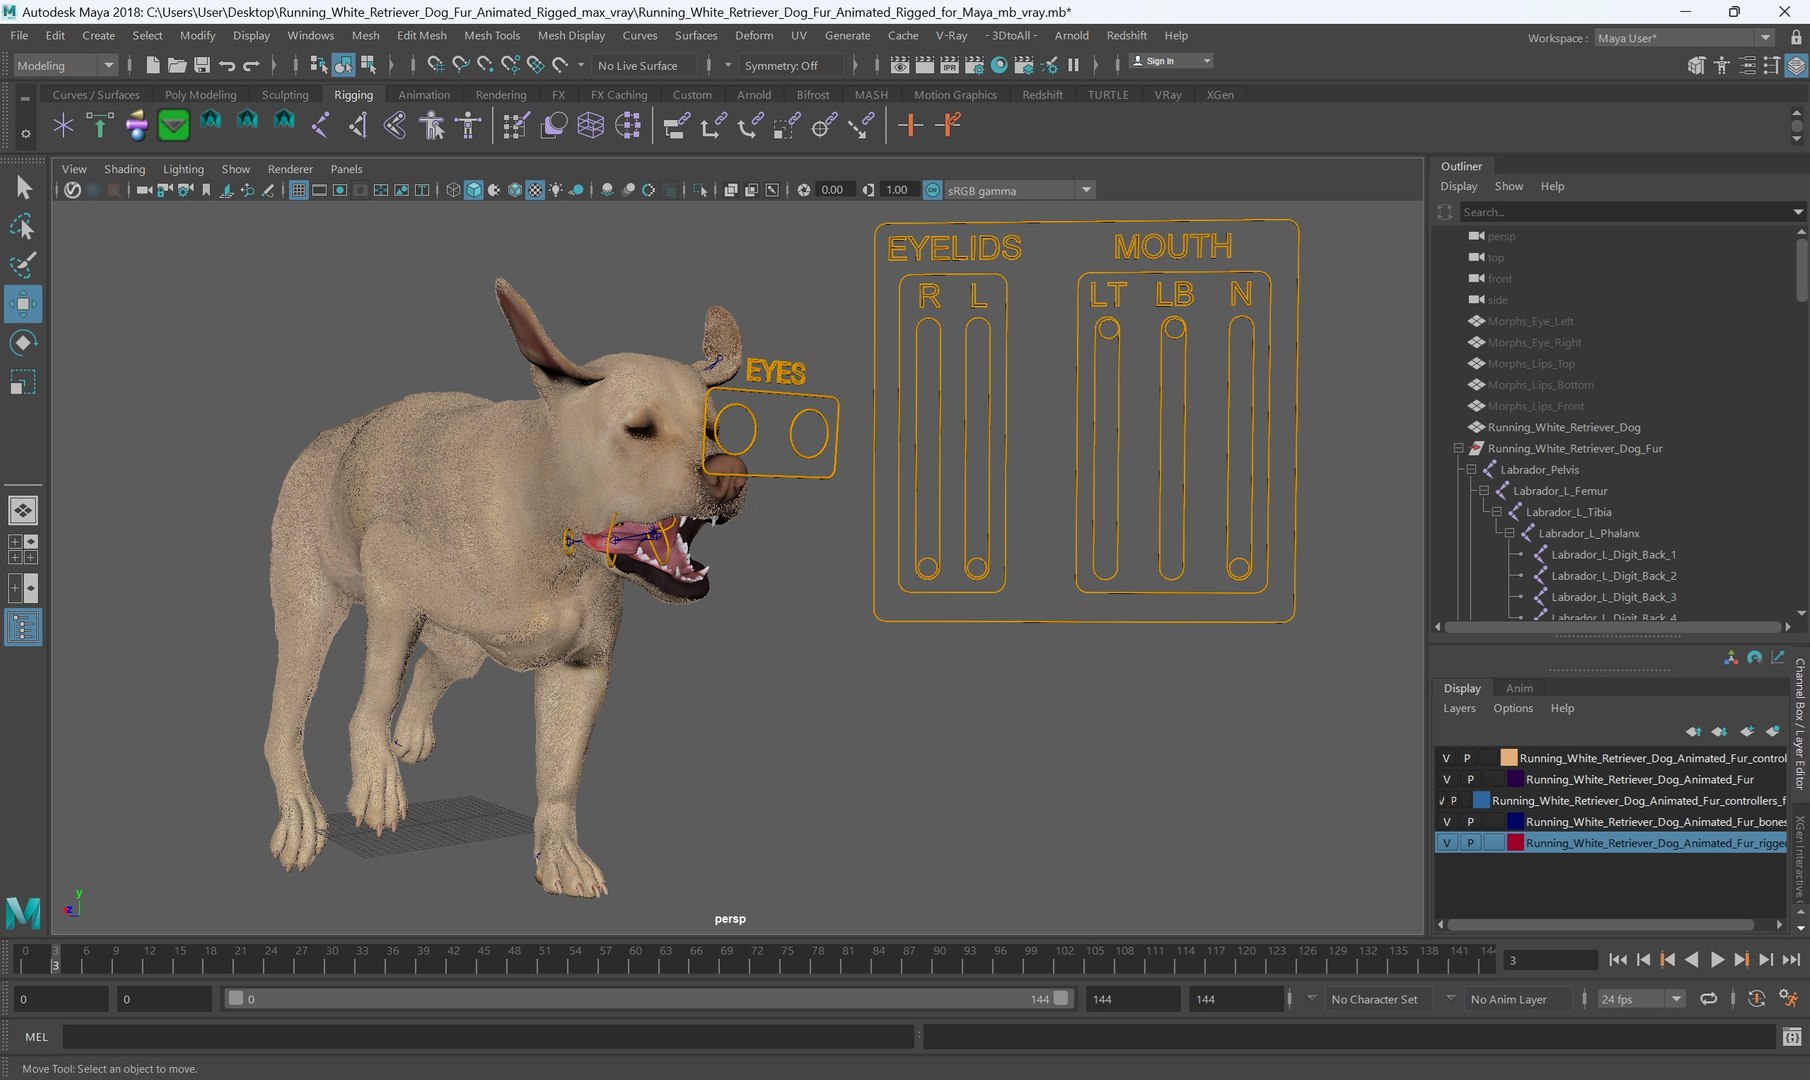Click the time range slider bar
Screen dimensions: 1810x1080
click(x=648, y=999)
